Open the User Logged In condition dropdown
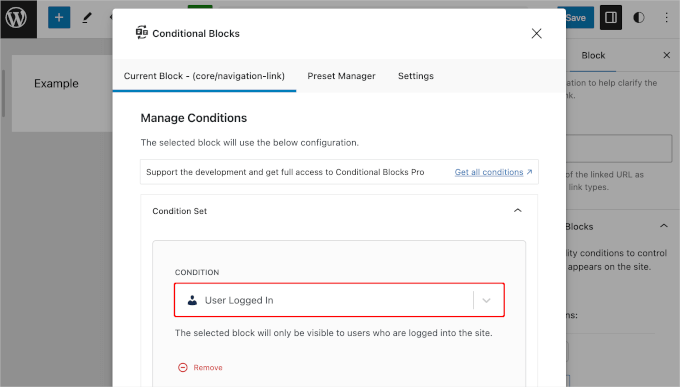The height and width of the screenshot is (387, 680). 339,300
